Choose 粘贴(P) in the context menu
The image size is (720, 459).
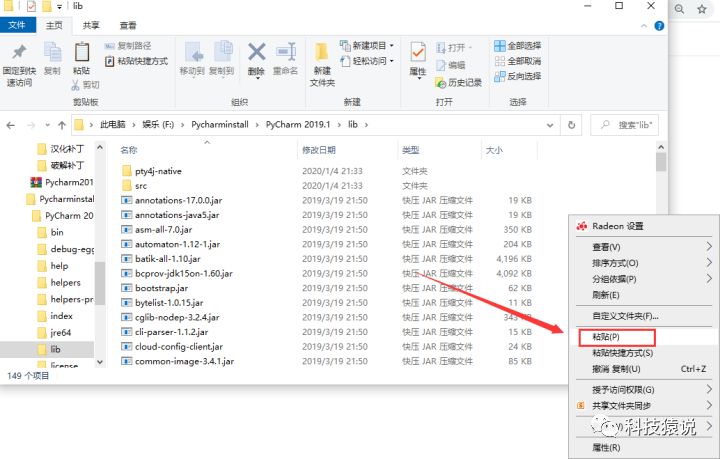(x=606, y=337)
